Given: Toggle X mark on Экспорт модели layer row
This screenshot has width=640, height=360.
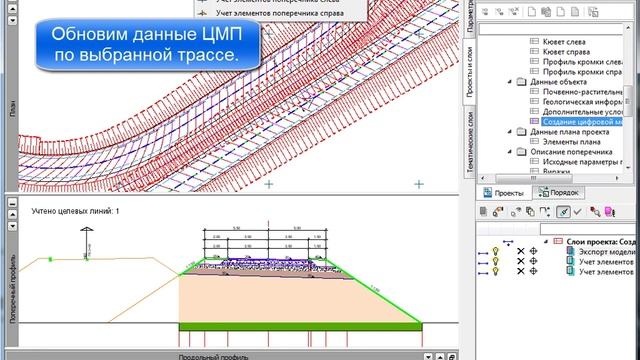Looking at the screenshot, I should [520, 251].
